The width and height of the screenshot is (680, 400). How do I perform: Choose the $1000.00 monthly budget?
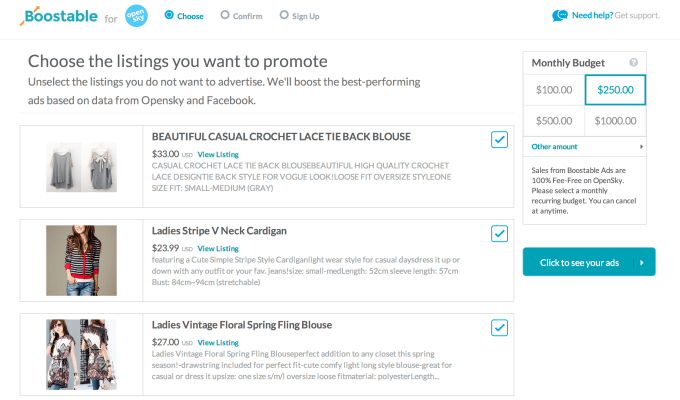click(616, 120)
